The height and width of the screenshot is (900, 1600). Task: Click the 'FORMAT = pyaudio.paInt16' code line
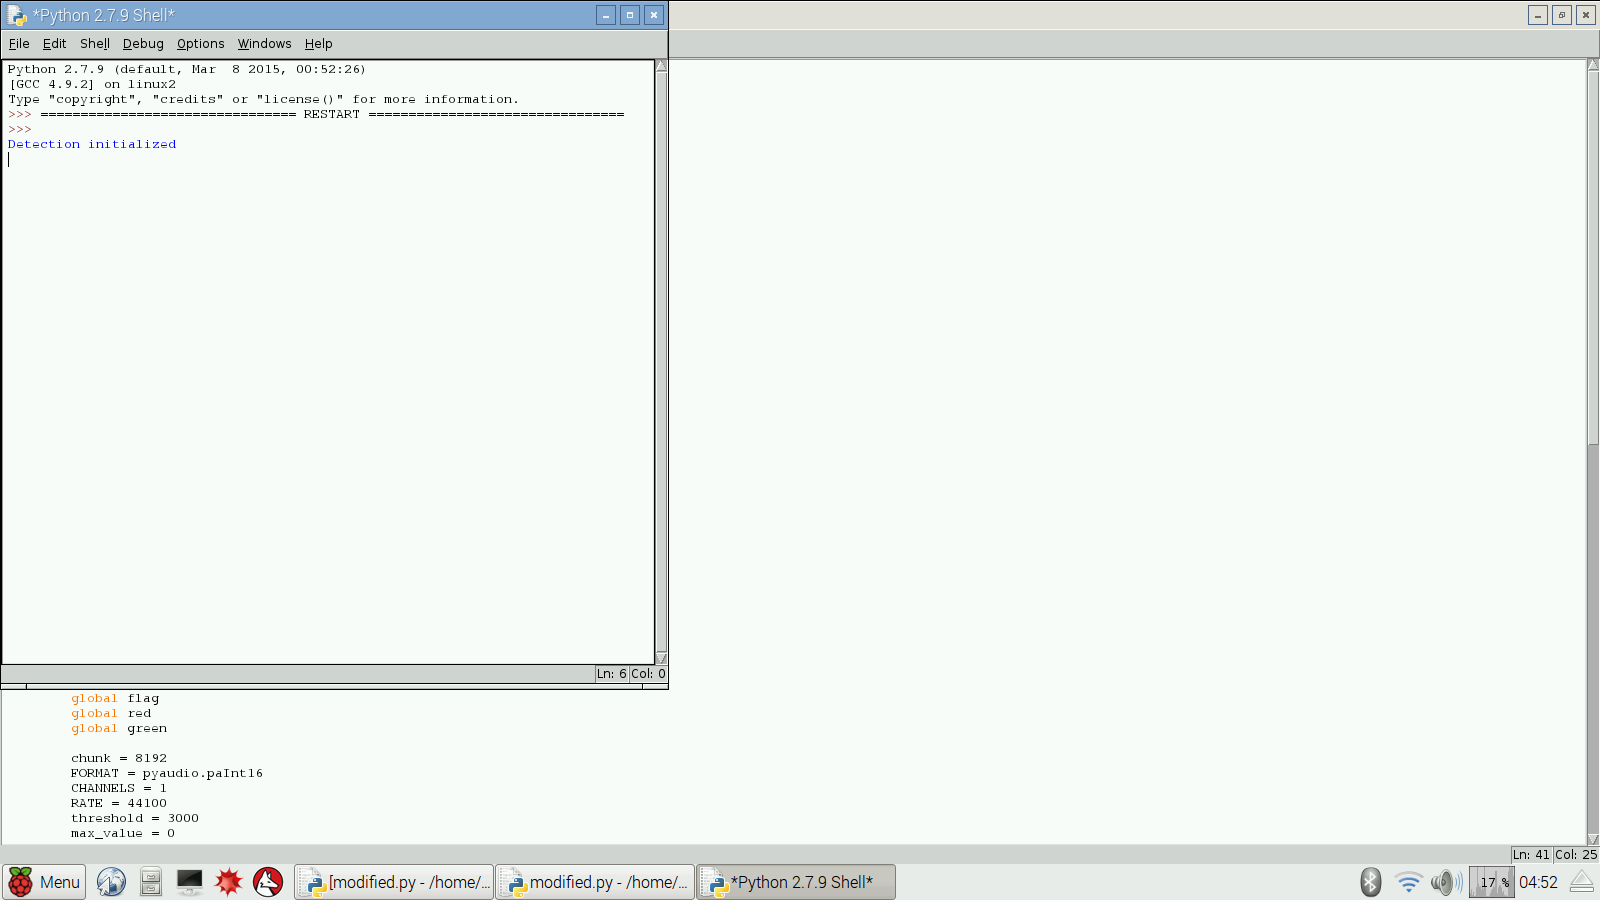point(167,773)
